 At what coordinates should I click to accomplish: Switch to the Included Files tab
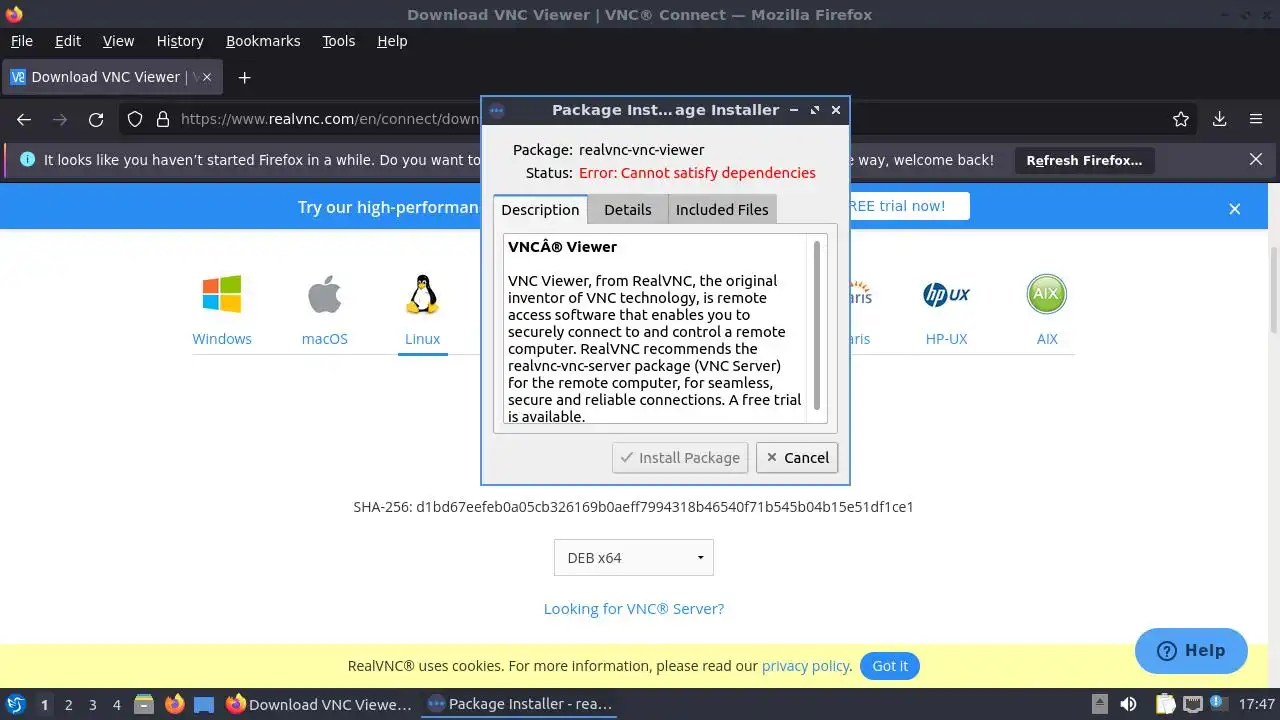pos(722,209)
